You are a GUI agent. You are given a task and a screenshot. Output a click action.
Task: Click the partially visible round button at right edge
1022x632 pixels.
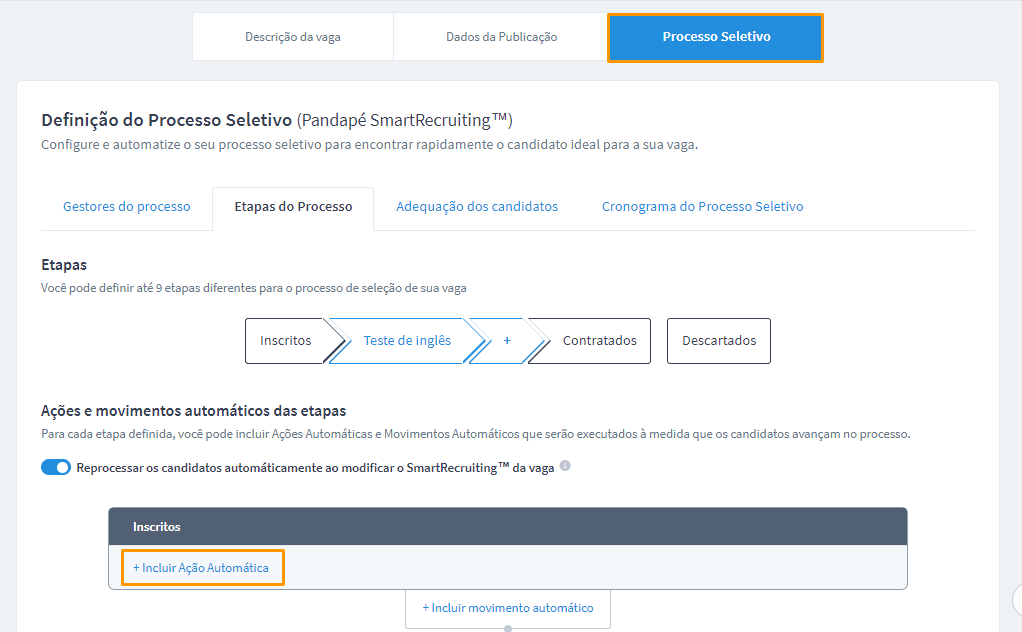(x=1018, y=600)
